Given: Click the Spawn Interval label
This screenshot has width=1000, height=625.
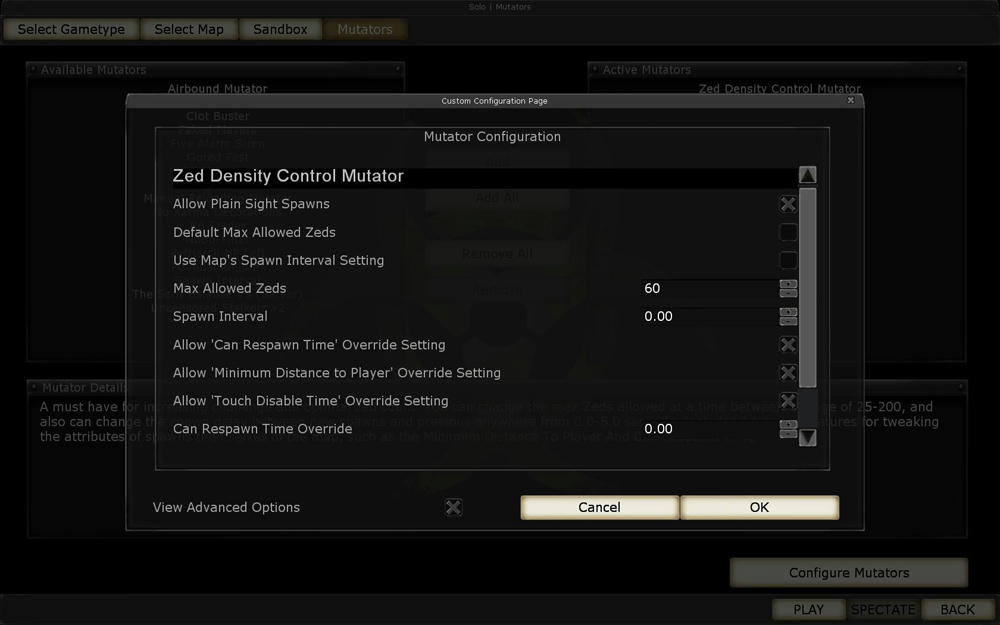Looking at the screenshot, I should click(x=220, y=316).
